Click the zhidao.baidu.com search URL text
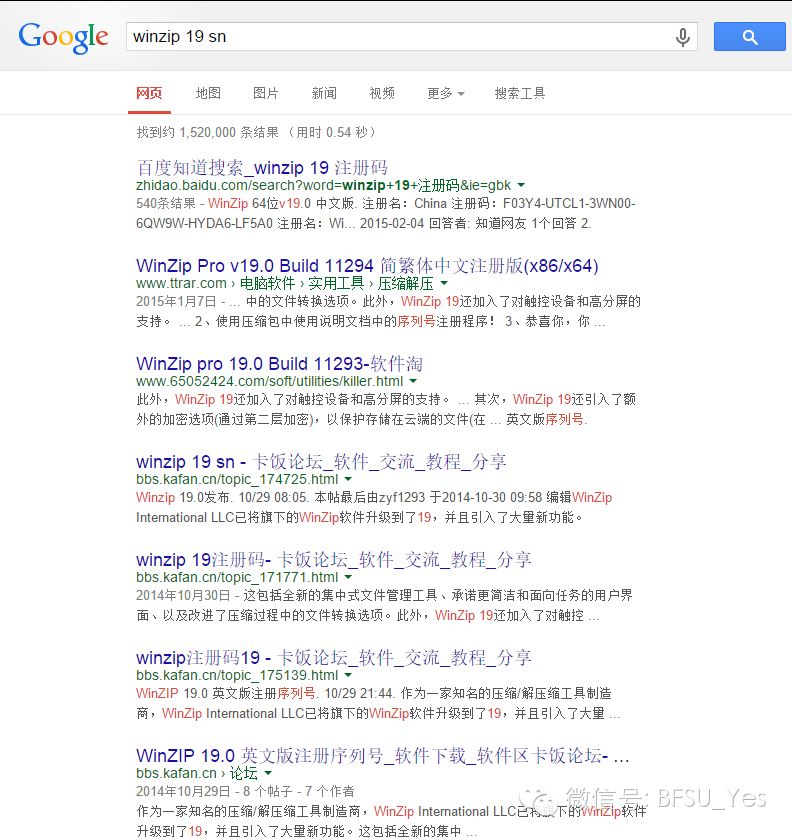792x840 pixels. (x=324, y=185)
